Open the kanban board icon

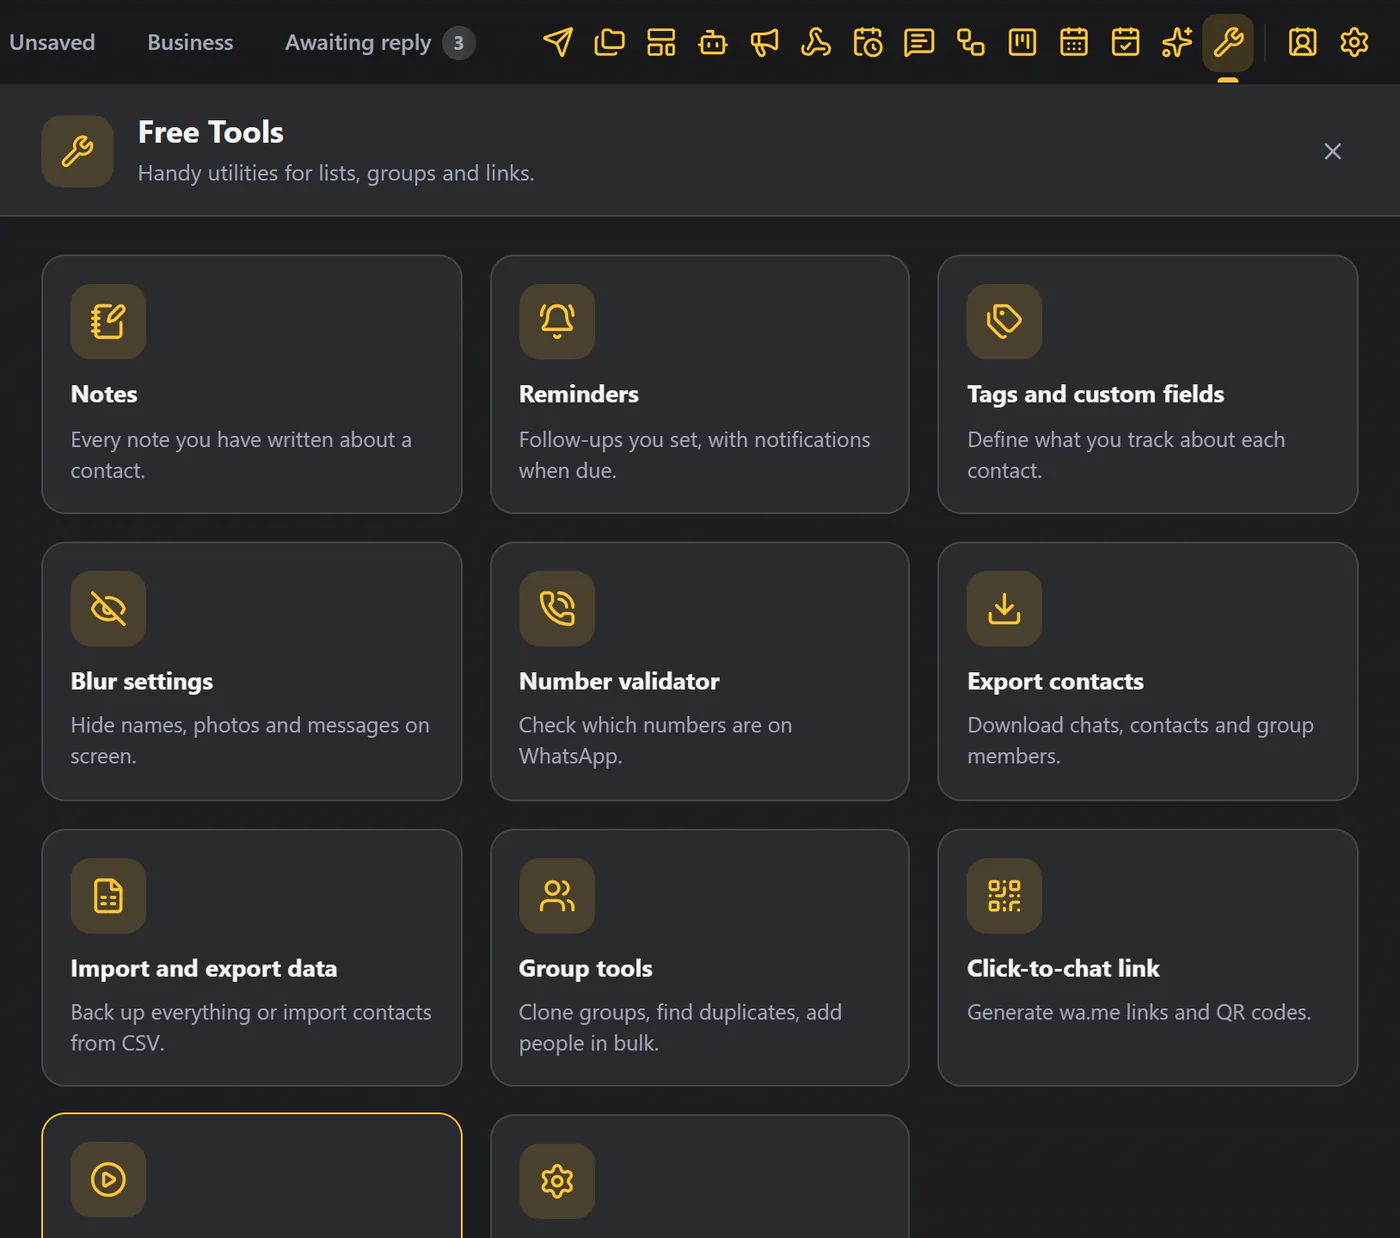(x=1022, y=42)
